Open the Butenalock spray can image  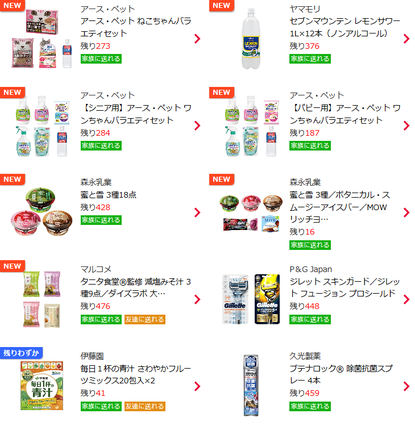[251, 386]
